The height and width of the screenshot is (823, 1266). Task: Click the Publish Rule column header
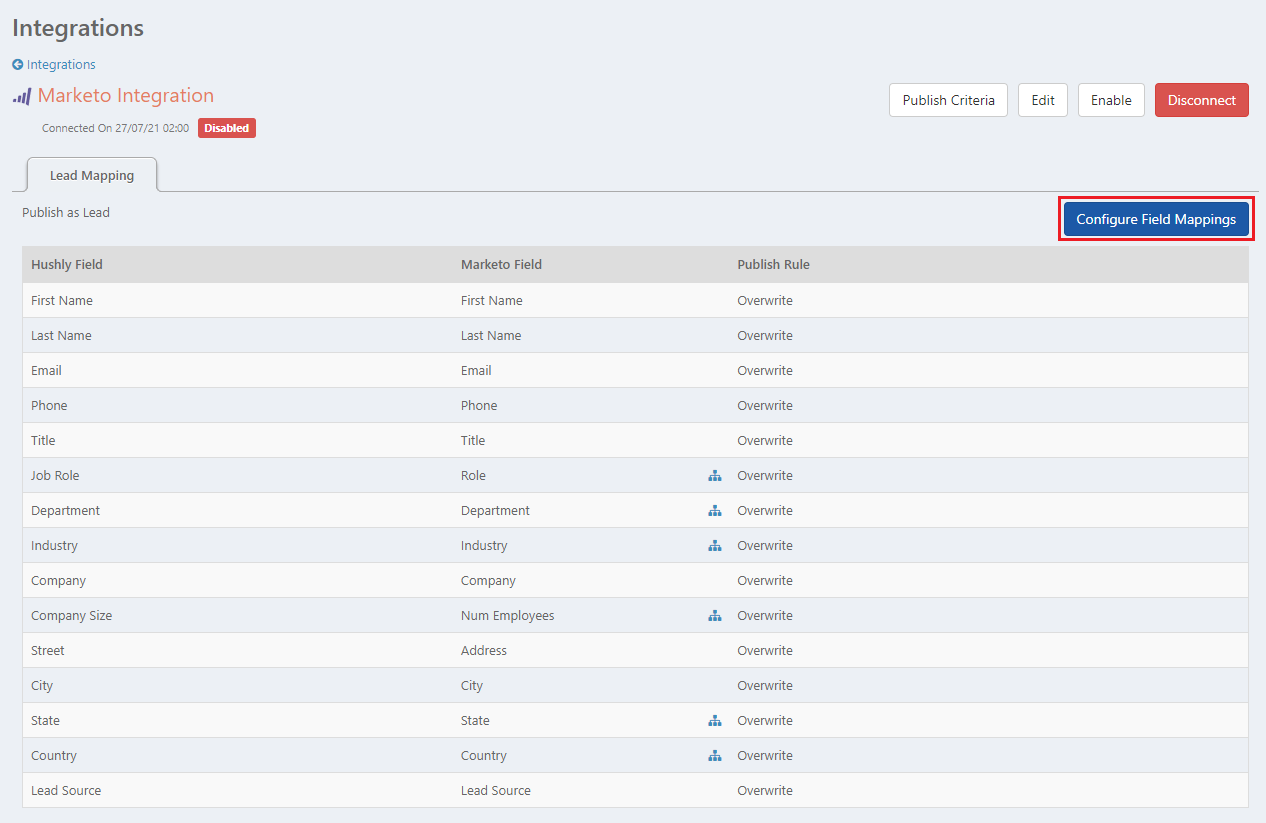pos(773,265)
